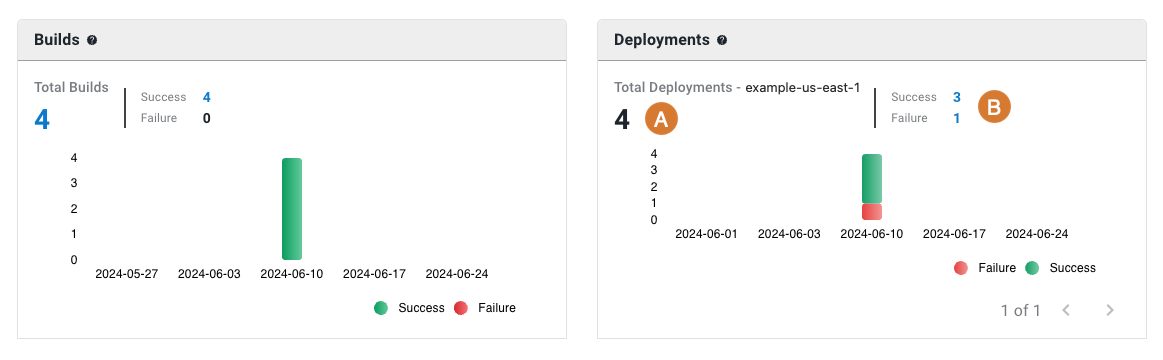Click the Deployments panel title
This screenshot has height=360, width=1163.
coord(662,40)
